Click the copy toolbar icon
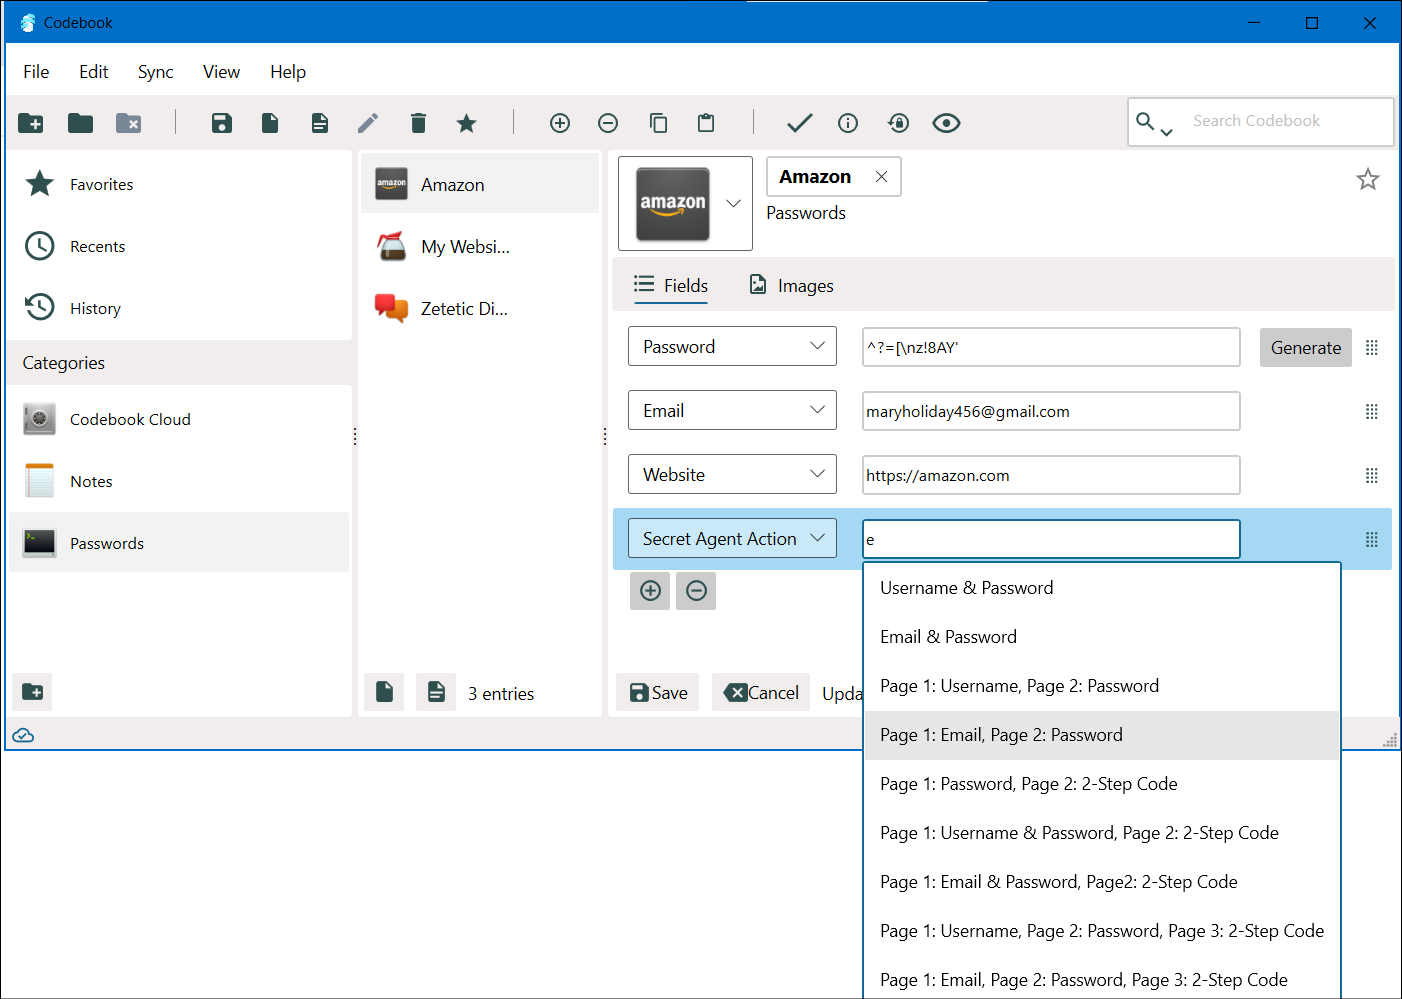 tap(658, 123)
